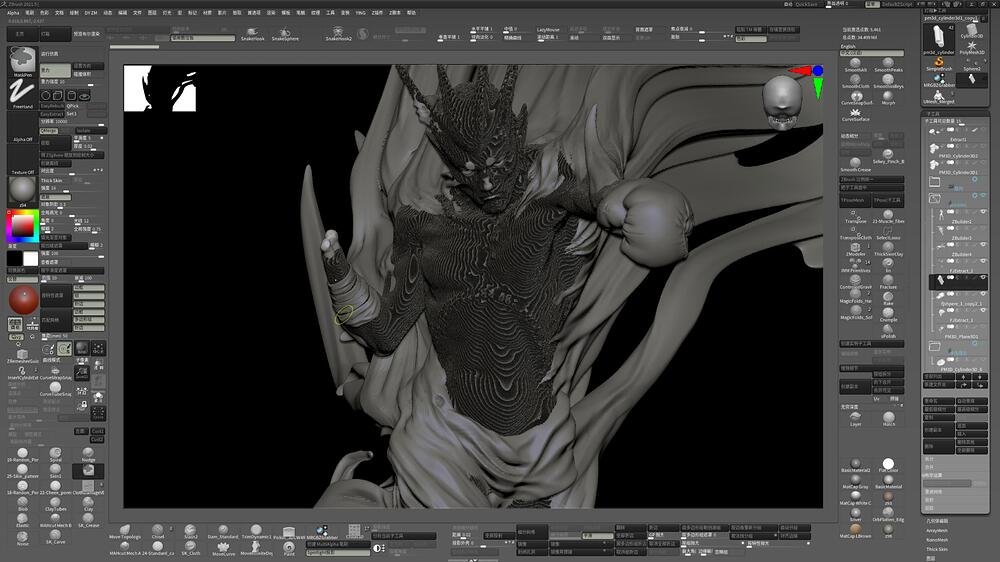
Task: Select the SK_Carve brush
Action: (x=55, y=536)
